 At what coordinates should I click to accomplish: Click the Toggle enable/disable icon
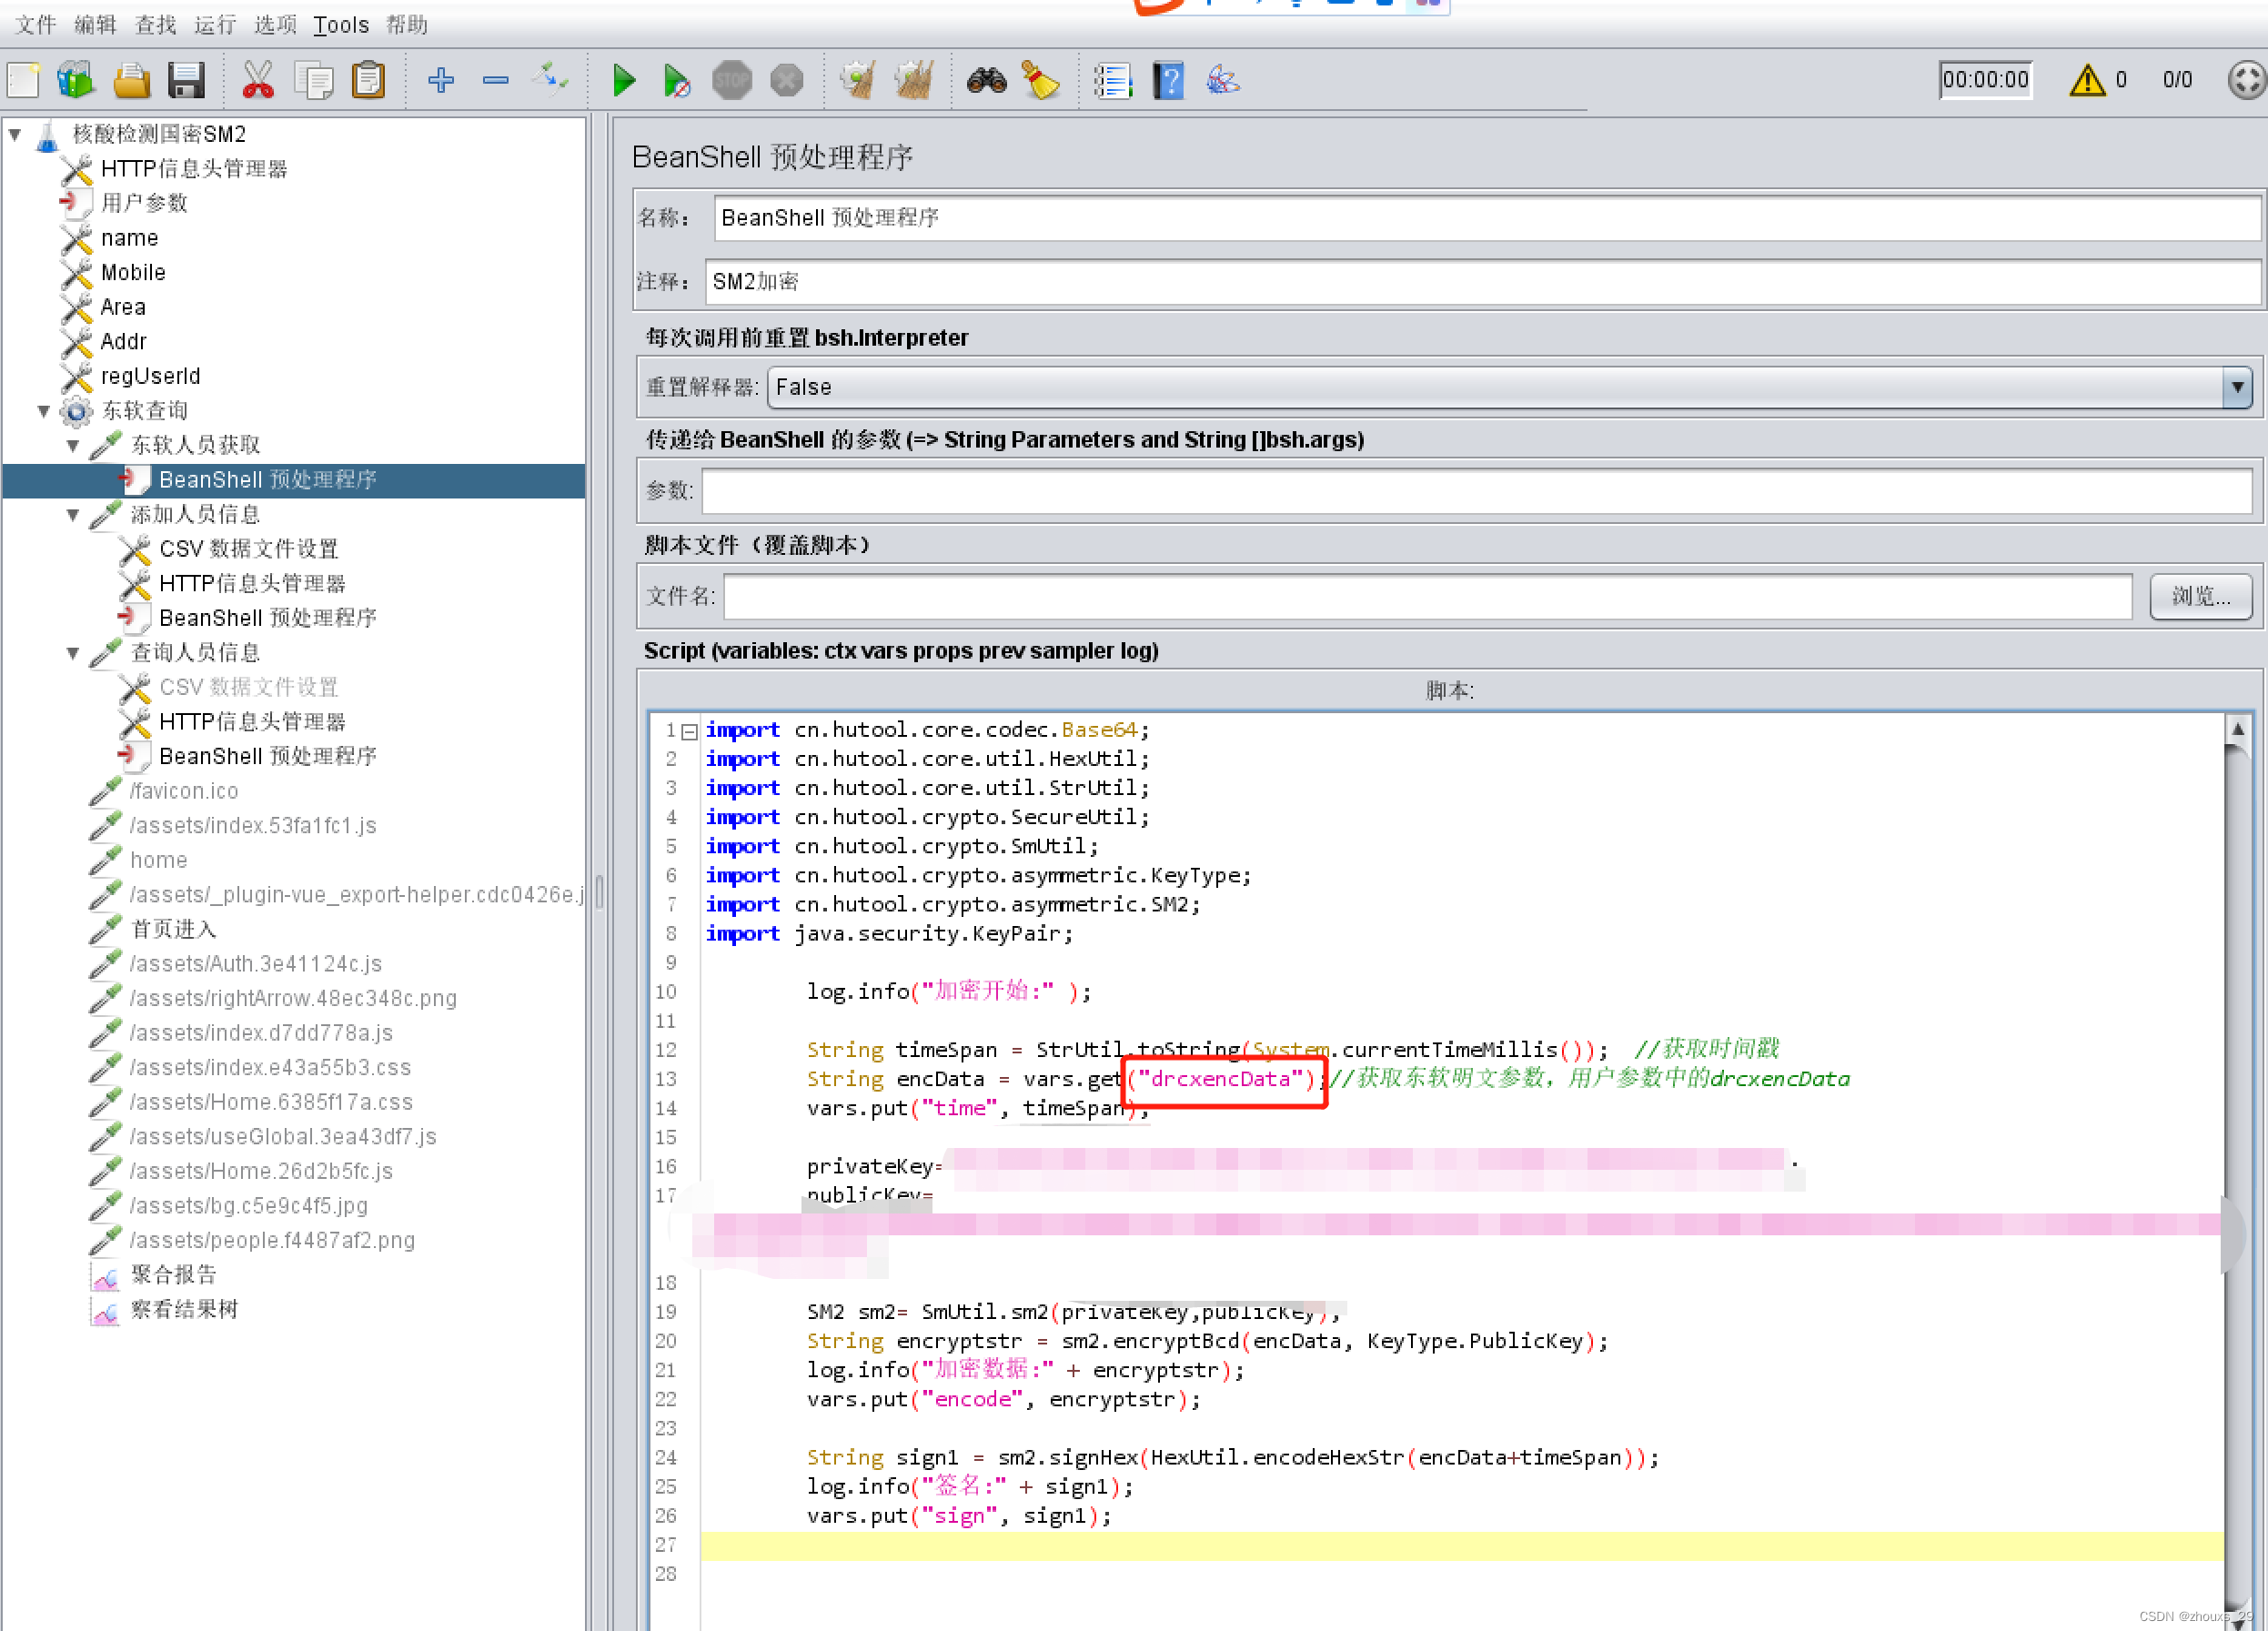coord(550,79)
